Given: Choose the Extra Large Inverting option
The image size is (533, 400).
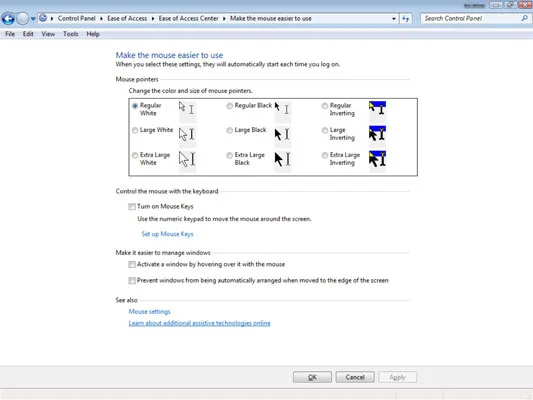Looking at the screenshot, I should click(x=325, y=155).
